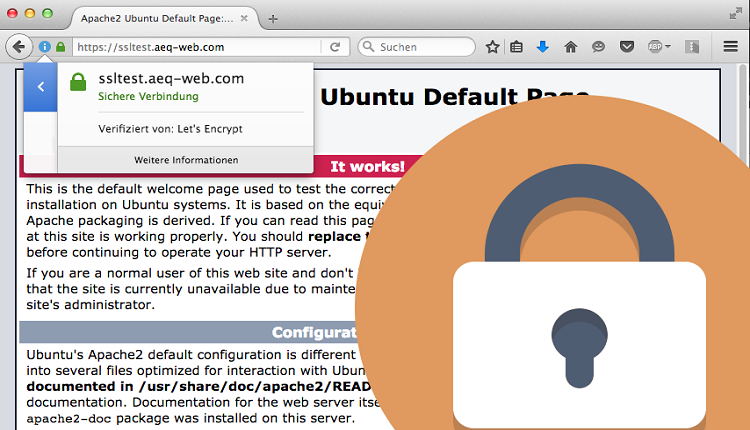Go back in the site info popup
Viewport: 750px width, 430px height.
click(x=41, y=87)
